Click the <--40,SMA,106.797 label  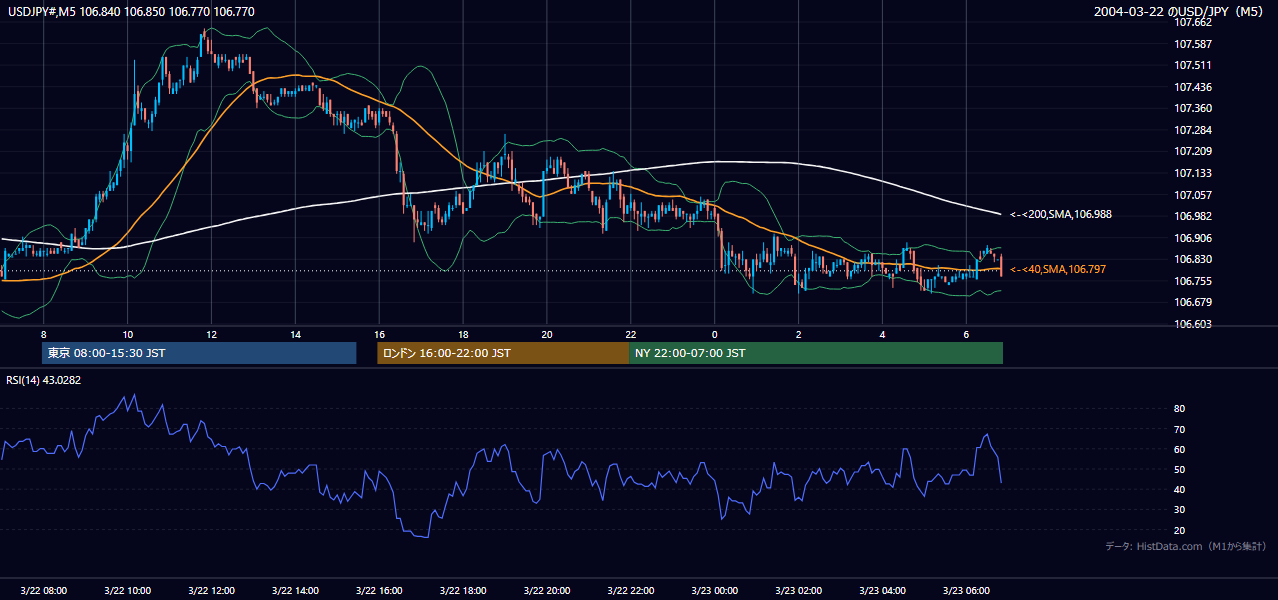(x=1057, y=269)
